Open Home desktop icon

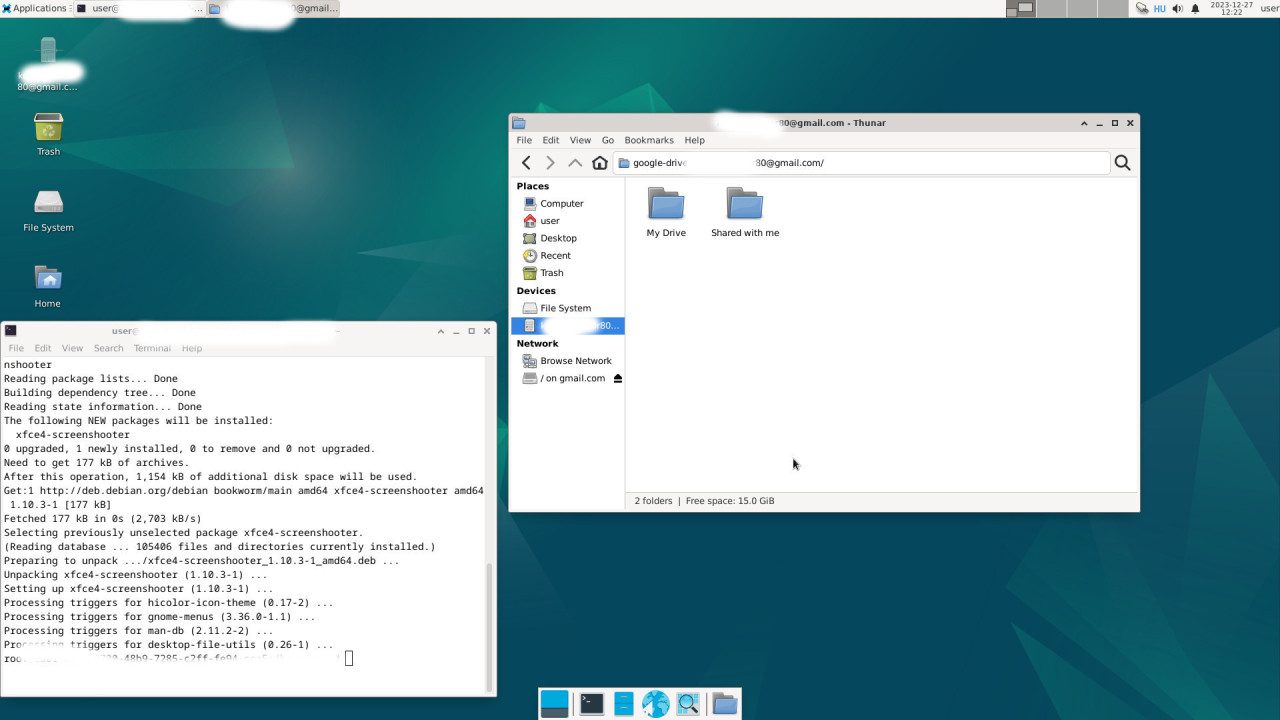point(48,286)
